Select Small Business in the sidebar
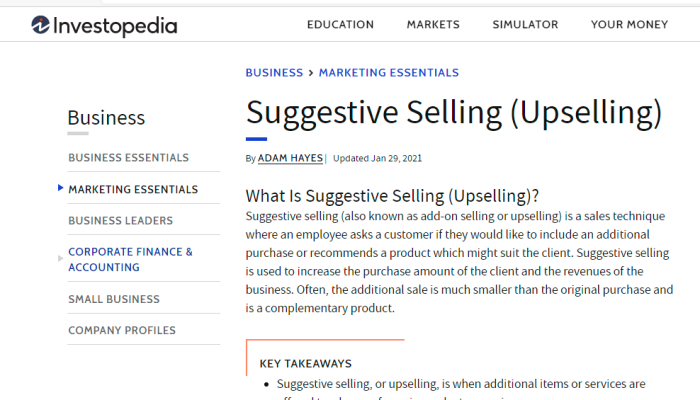700x400 pixels. [x=114, y=299]
